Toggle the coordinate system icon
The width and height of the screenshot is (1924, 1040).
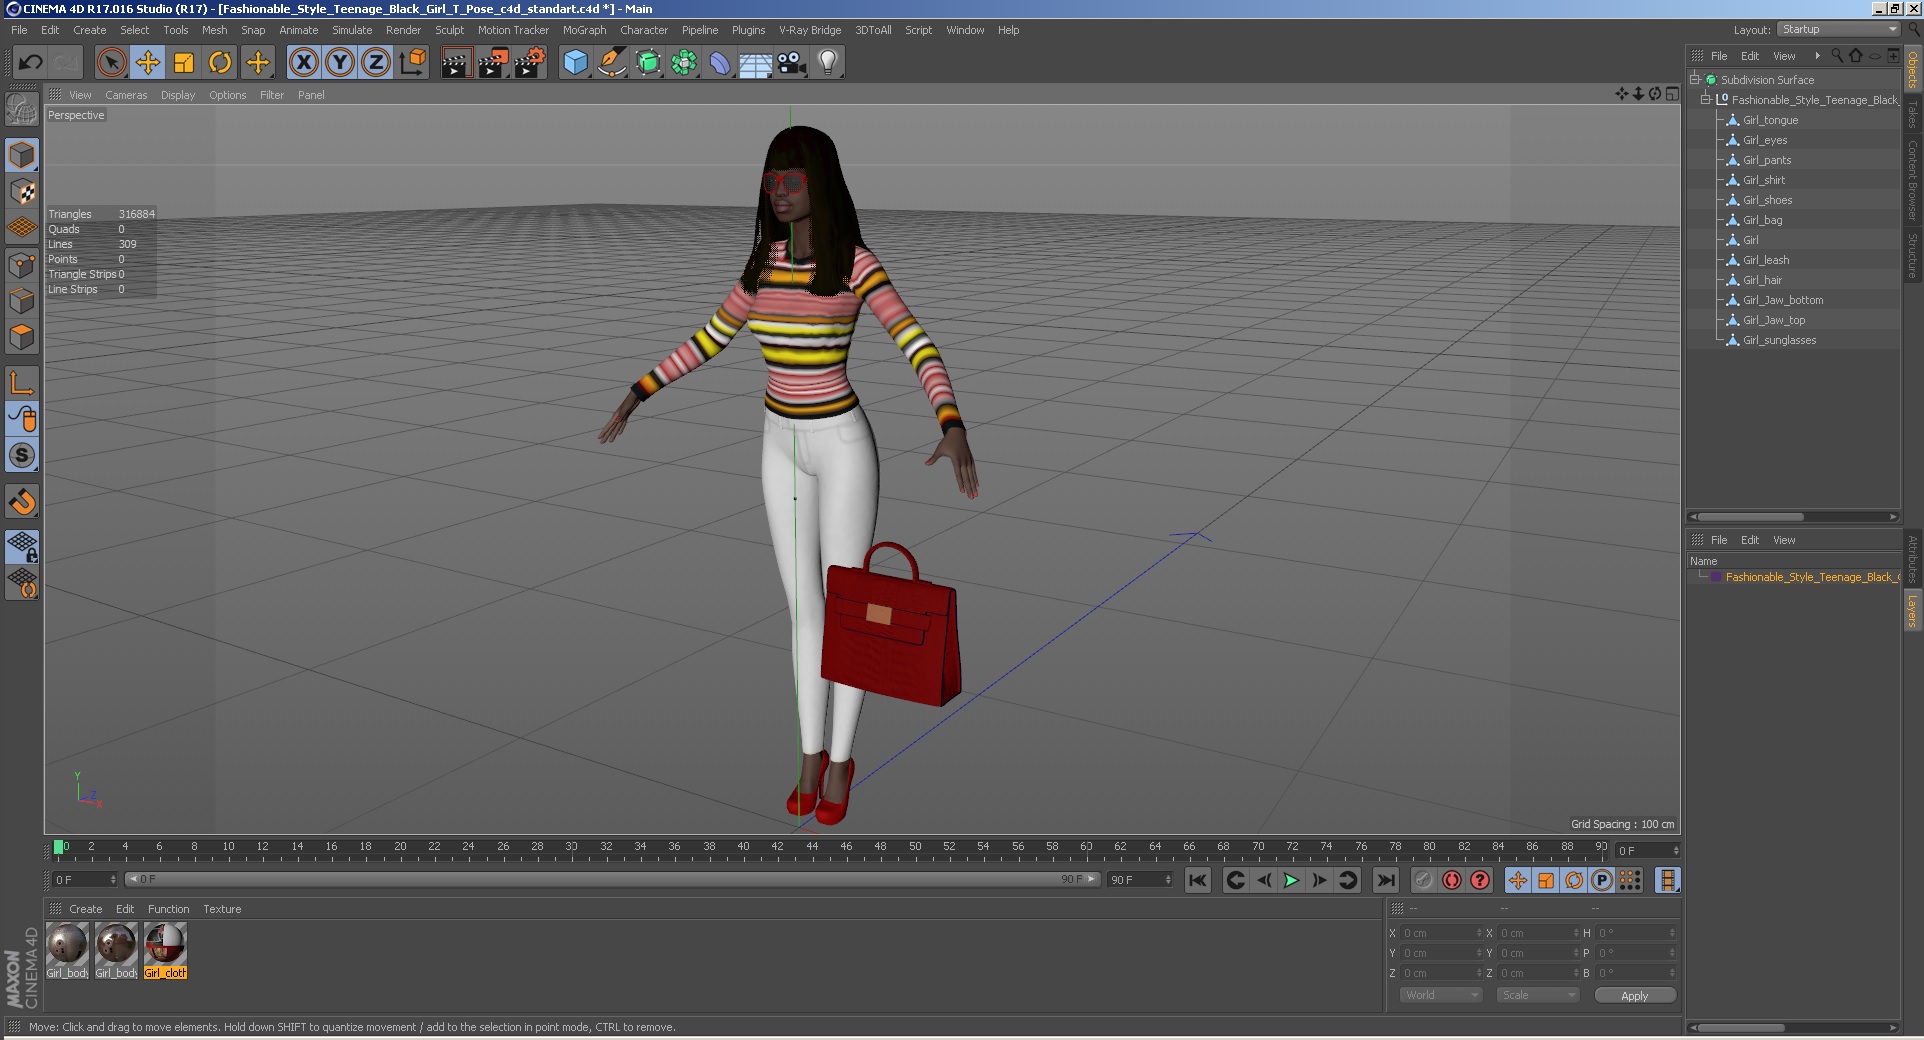click(412, 63)
